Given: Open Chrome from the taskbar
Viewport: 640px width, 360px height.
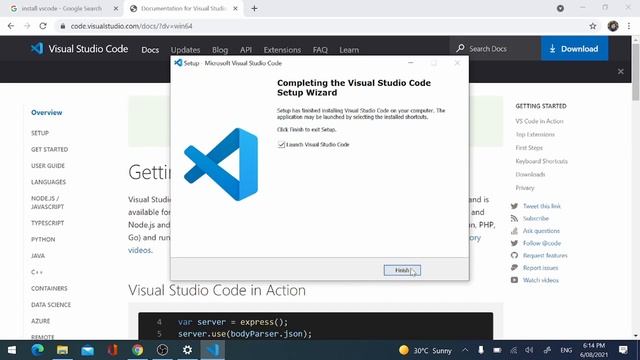Looking at the screenshot, I should pos(138,350).
